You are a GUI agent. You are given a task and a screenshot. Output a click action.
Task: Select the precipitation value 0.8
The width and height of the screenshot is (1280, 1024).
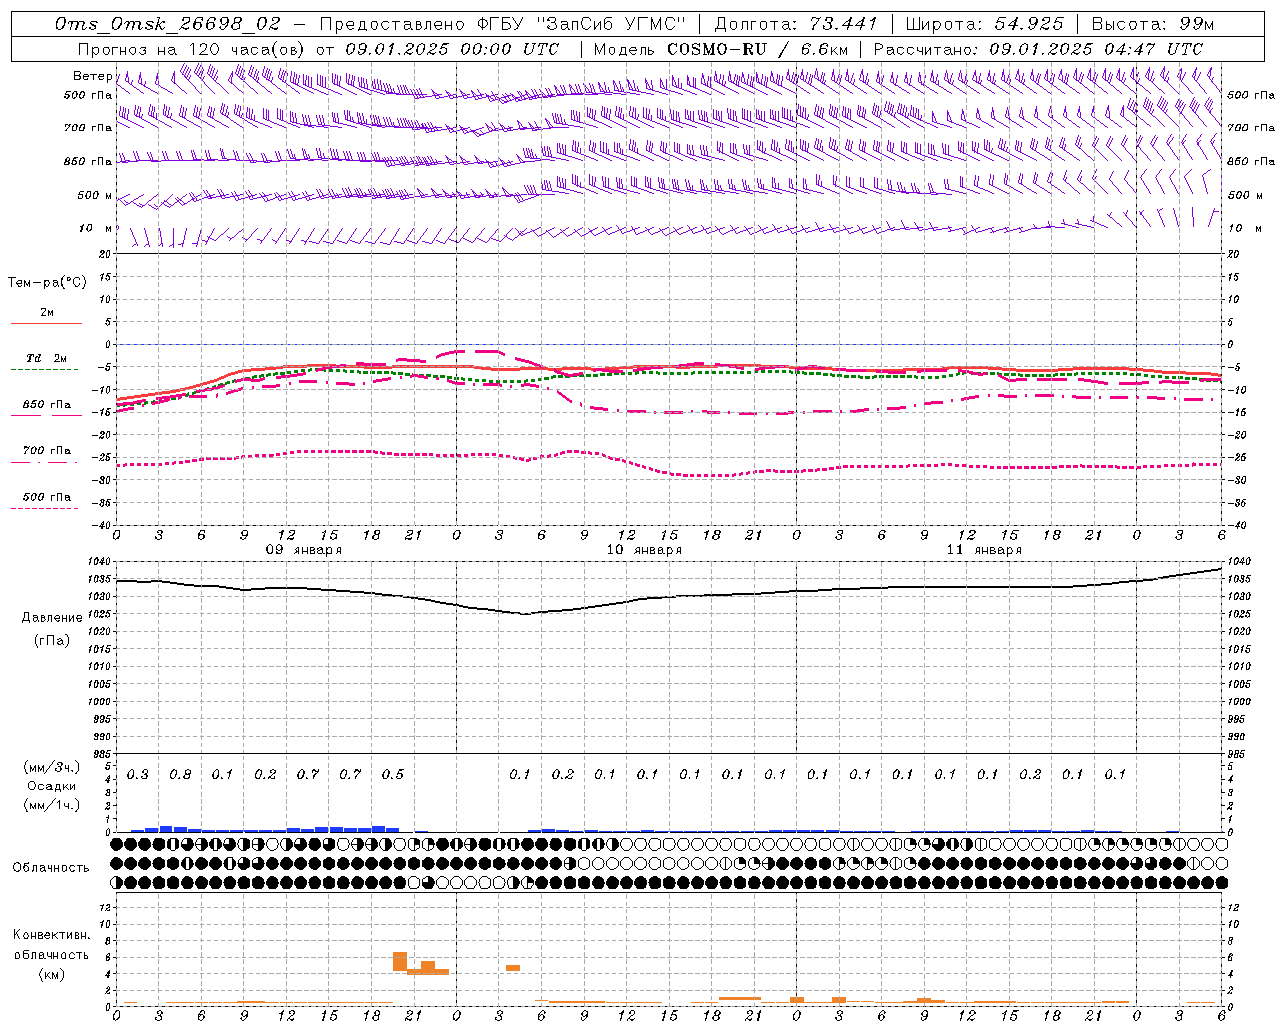click(180, 774)
